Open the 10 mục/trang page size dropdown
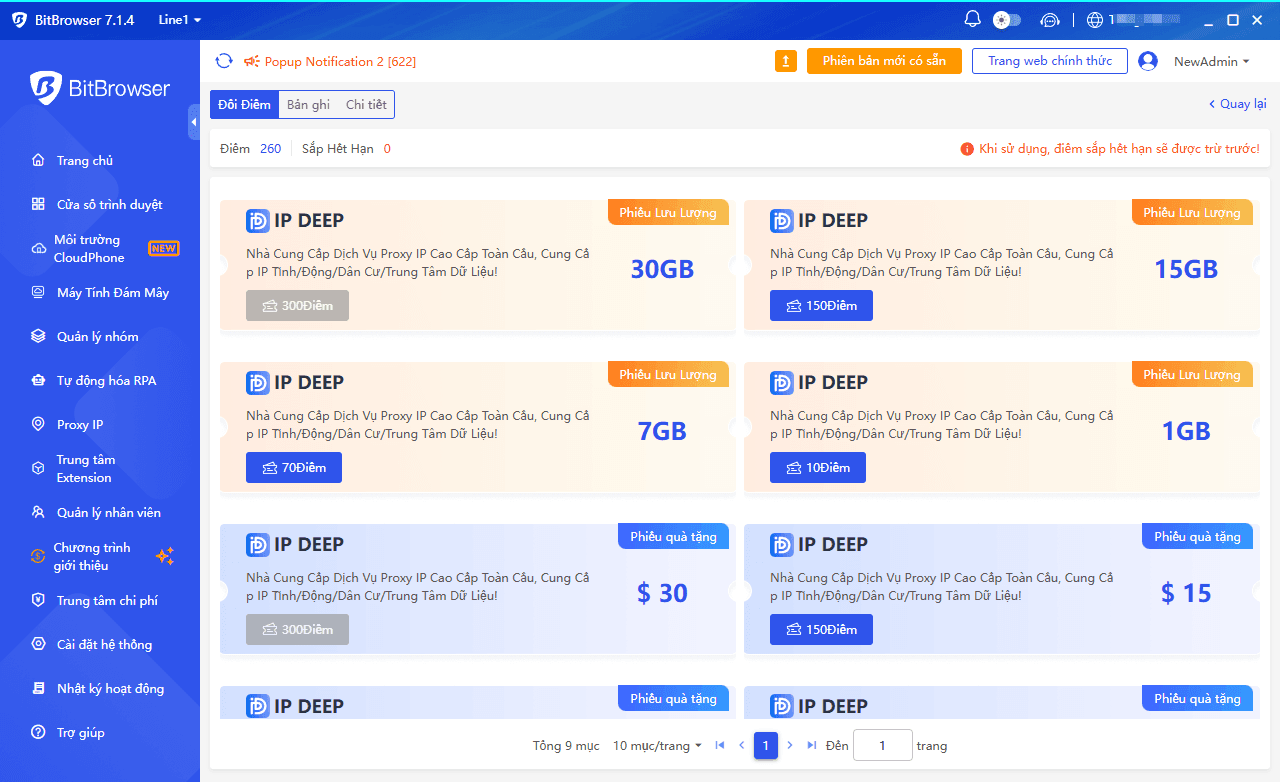 click(x=657, y=746)
